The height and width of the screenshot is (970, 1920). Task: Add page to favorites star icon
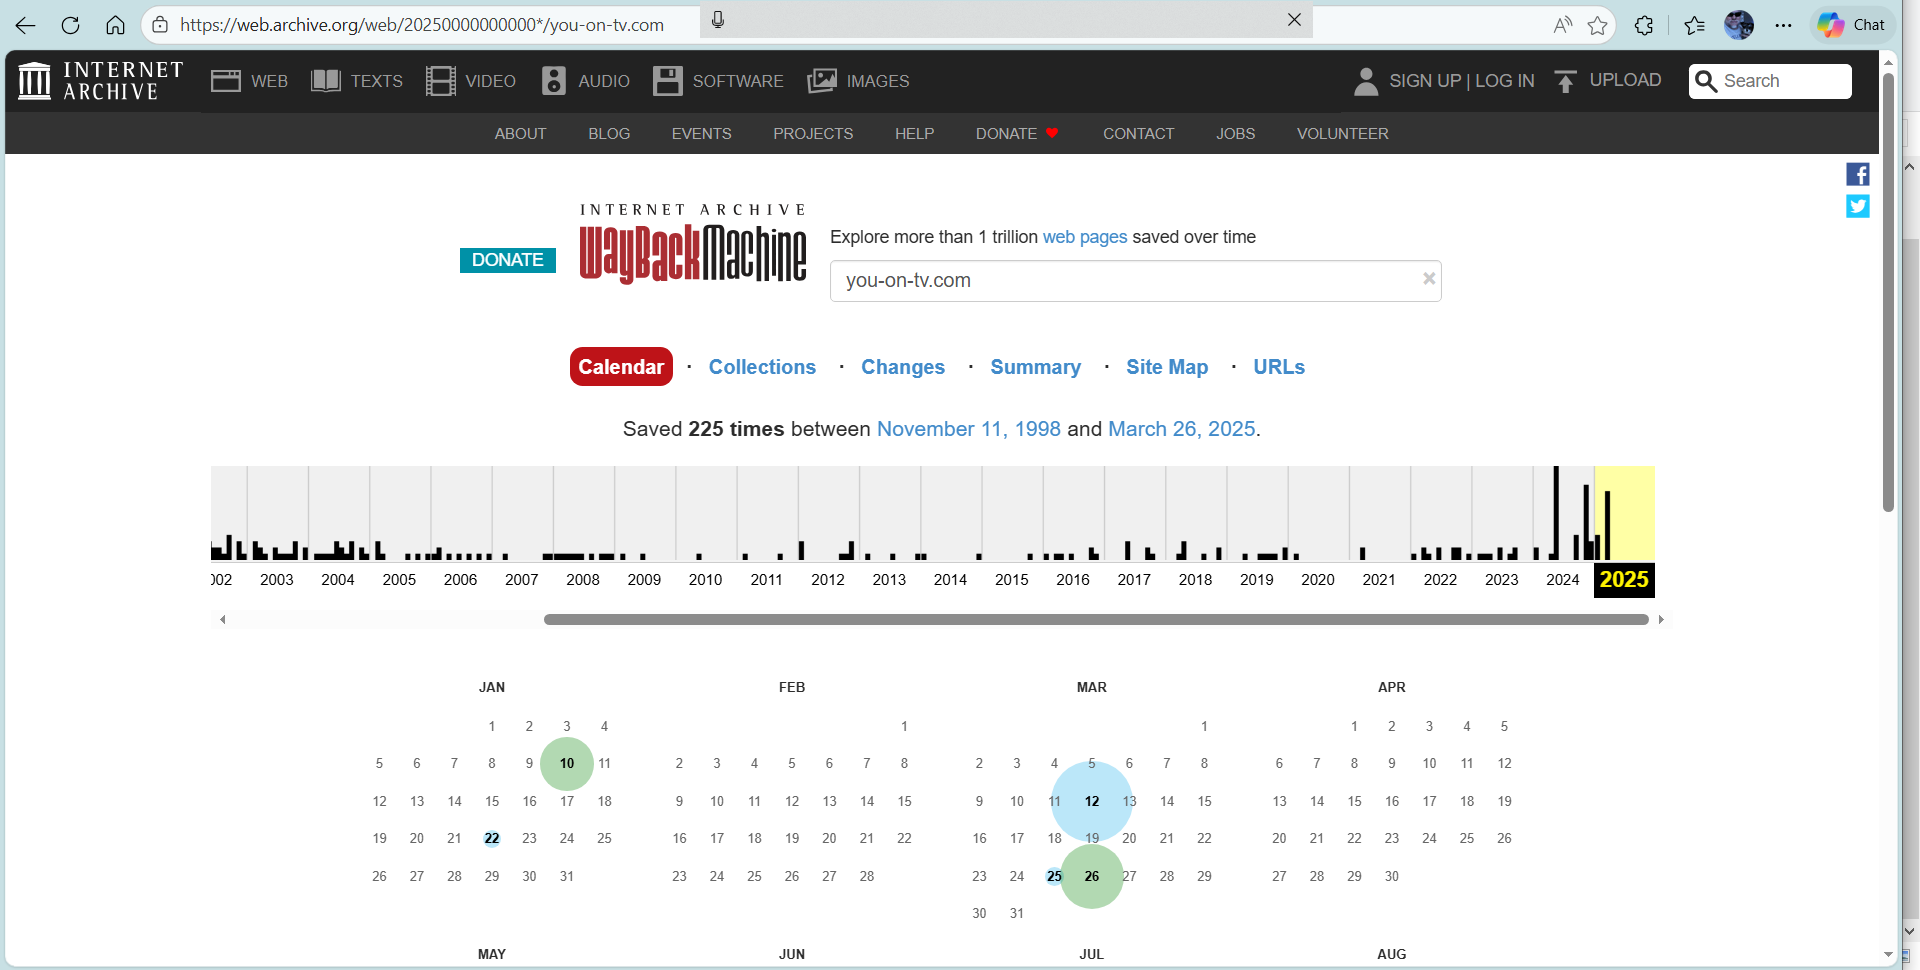1597,25
